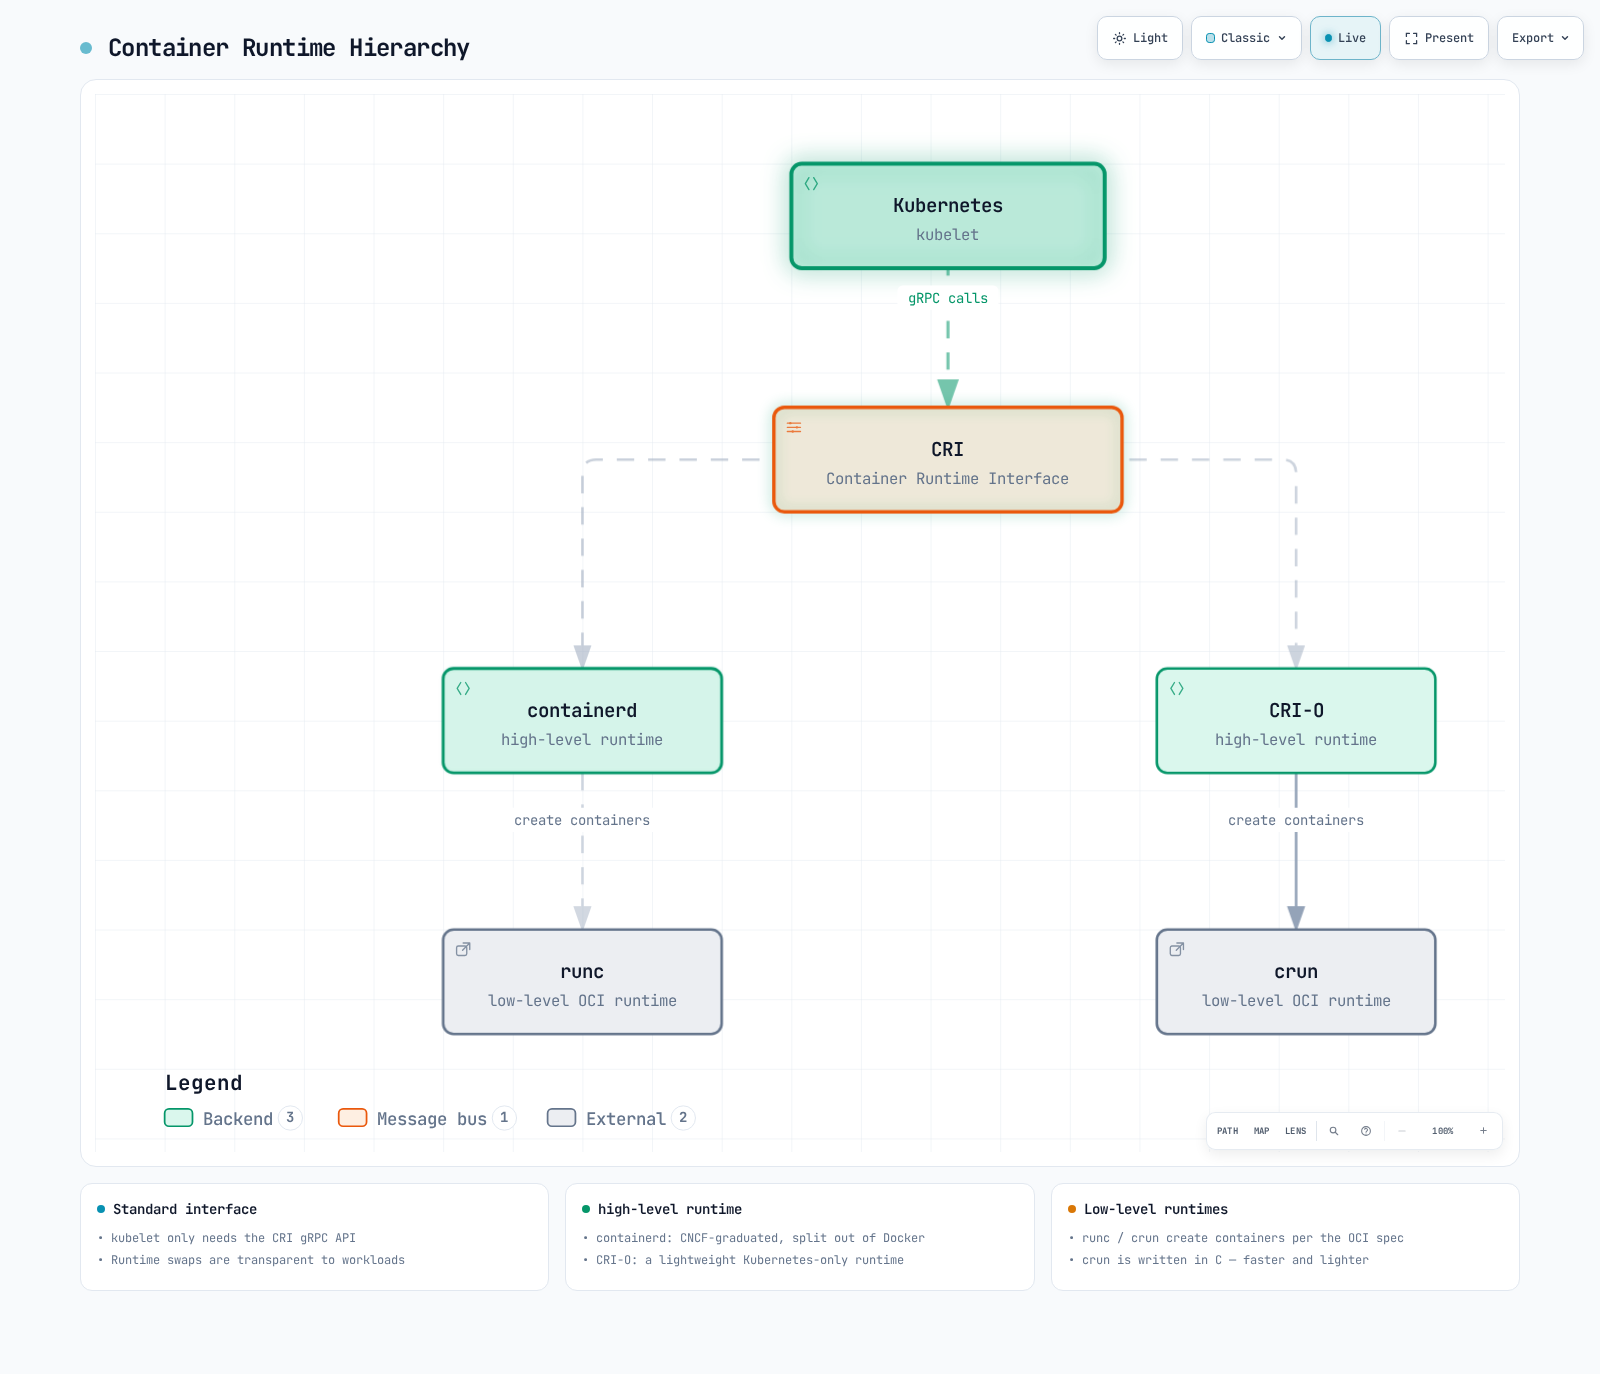Viewport: 1600px width, 1374px height.
Task: Select the Kubernetes kubelet node
Action: click(x=948, y=216)
